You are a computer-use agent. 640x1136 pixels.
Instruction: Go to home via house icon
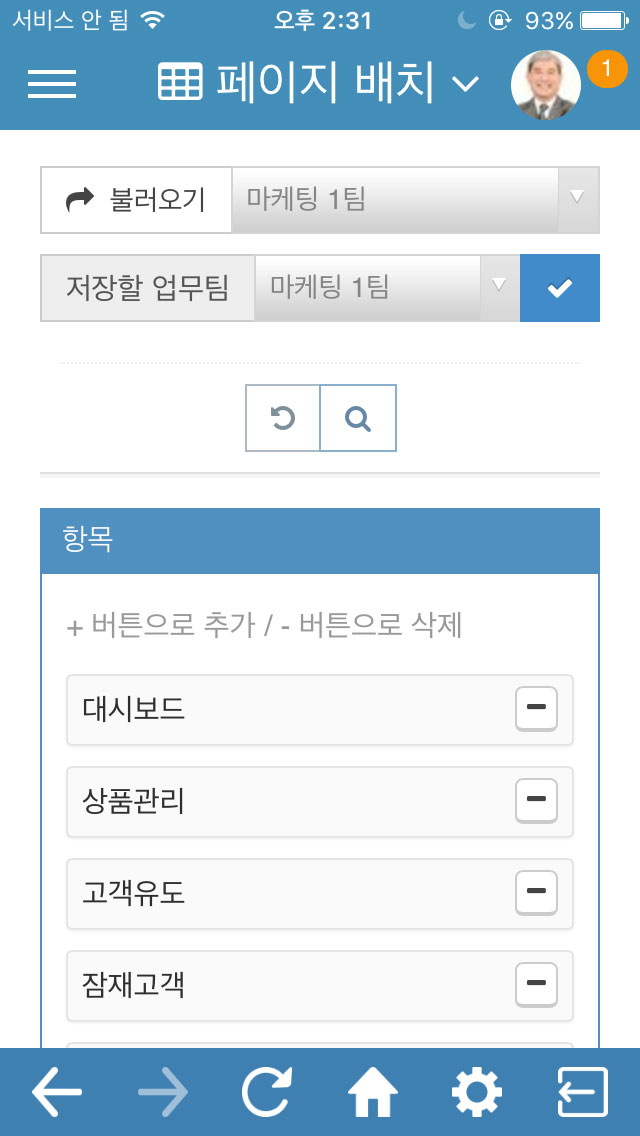[373, 1091]
